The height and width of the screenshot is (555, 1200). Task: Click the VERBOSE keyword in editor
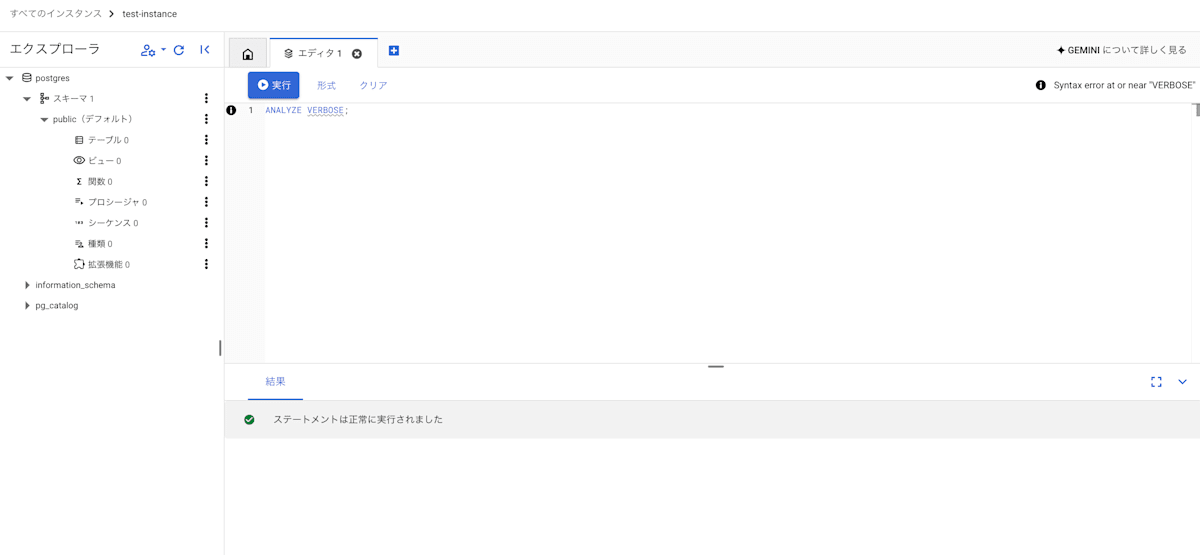pyautogui.click(x=326, y=110)
